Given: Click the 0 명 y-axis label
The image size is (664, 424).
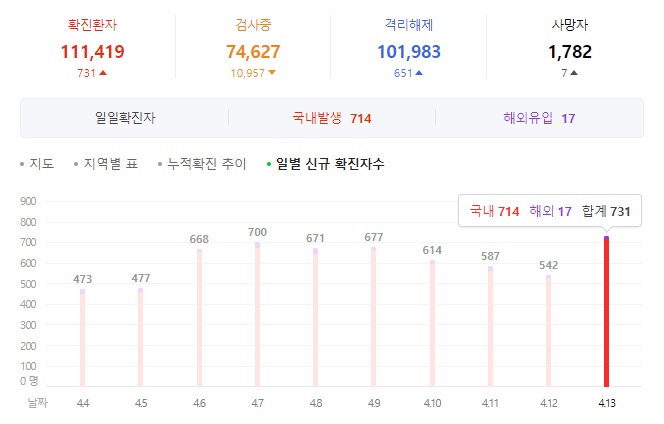Looking at the screenshot, I should coord(29,381).
